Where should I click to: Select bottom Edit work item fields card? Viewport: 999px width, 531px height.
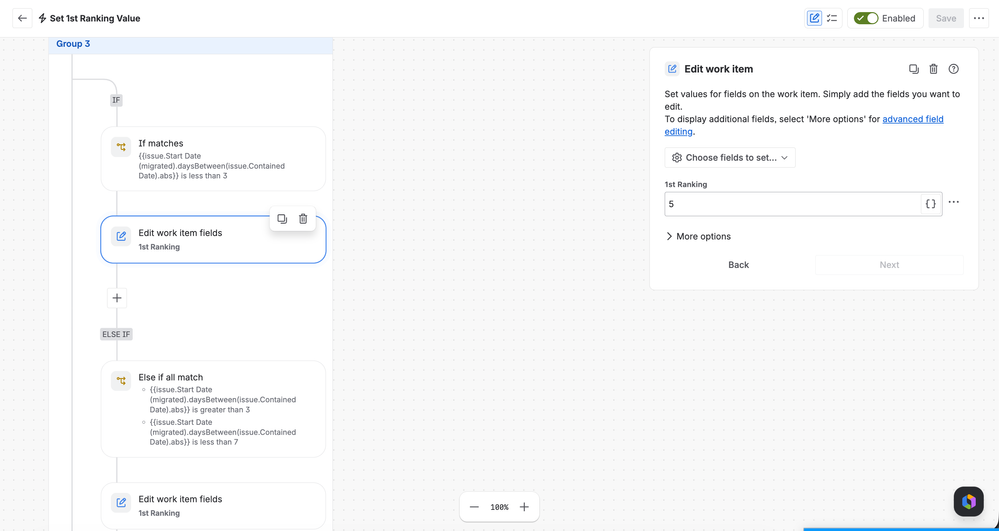213,506
